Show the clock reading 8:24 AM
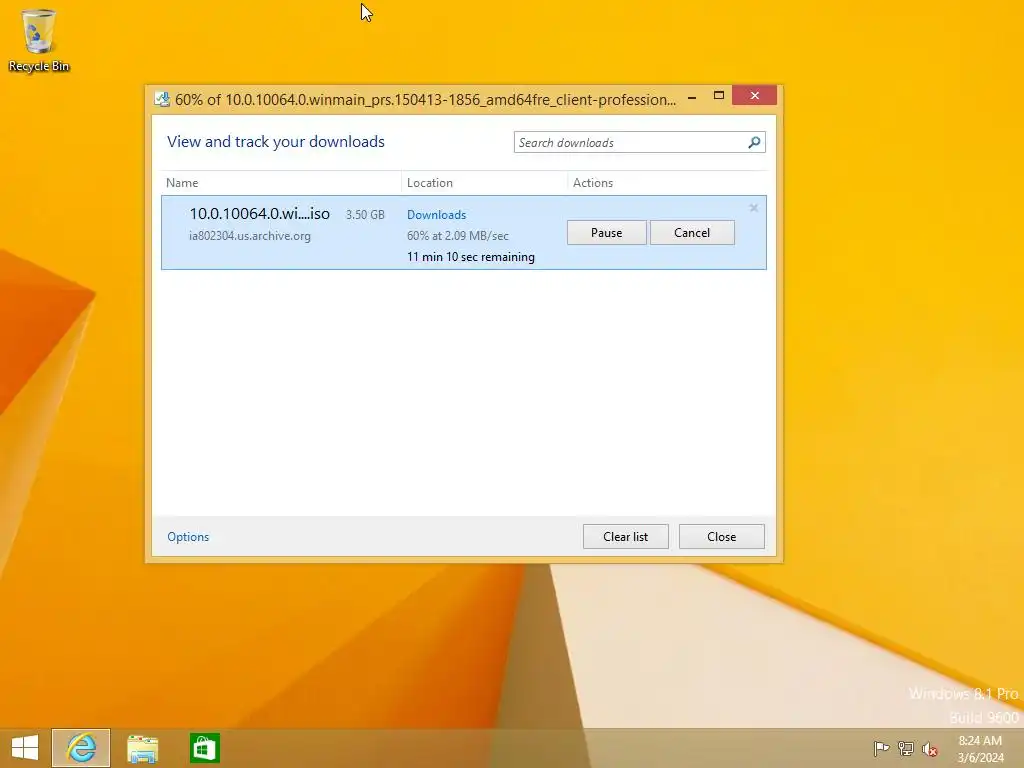Screen dimensions: 1024x768 (x=980, y=741)
